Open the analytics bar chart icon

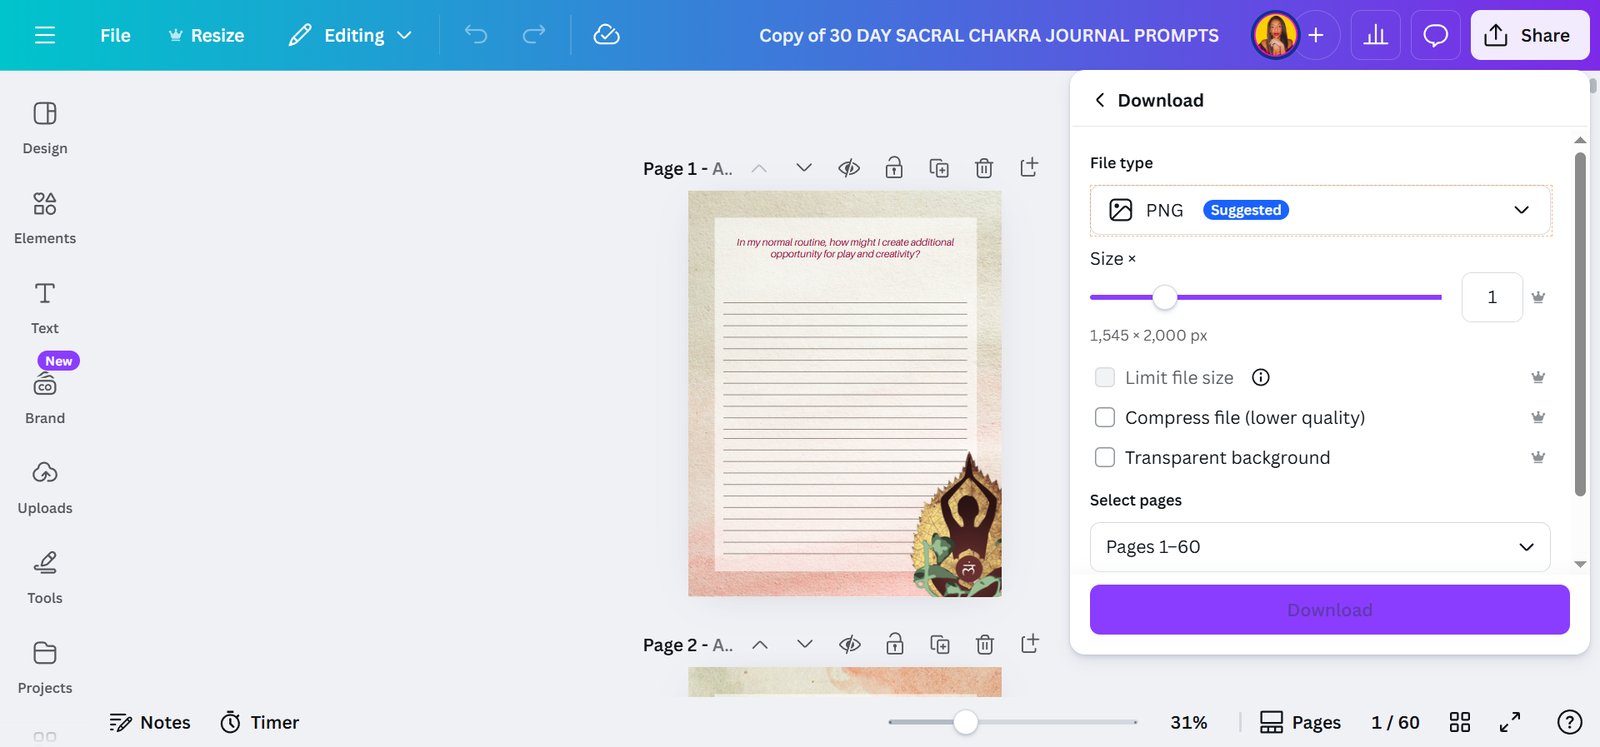1376,36
